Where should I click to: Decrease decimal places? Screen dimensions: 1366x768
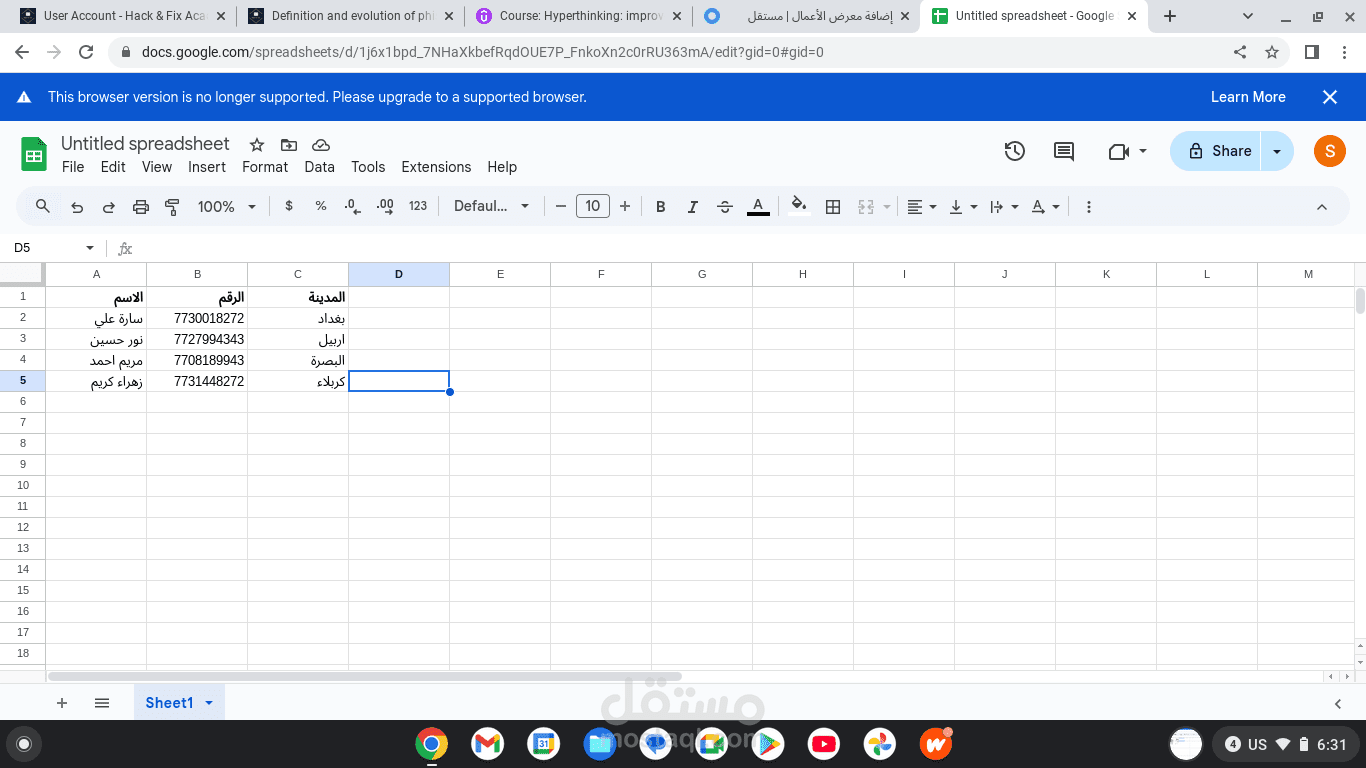click(x=352, y=206)
